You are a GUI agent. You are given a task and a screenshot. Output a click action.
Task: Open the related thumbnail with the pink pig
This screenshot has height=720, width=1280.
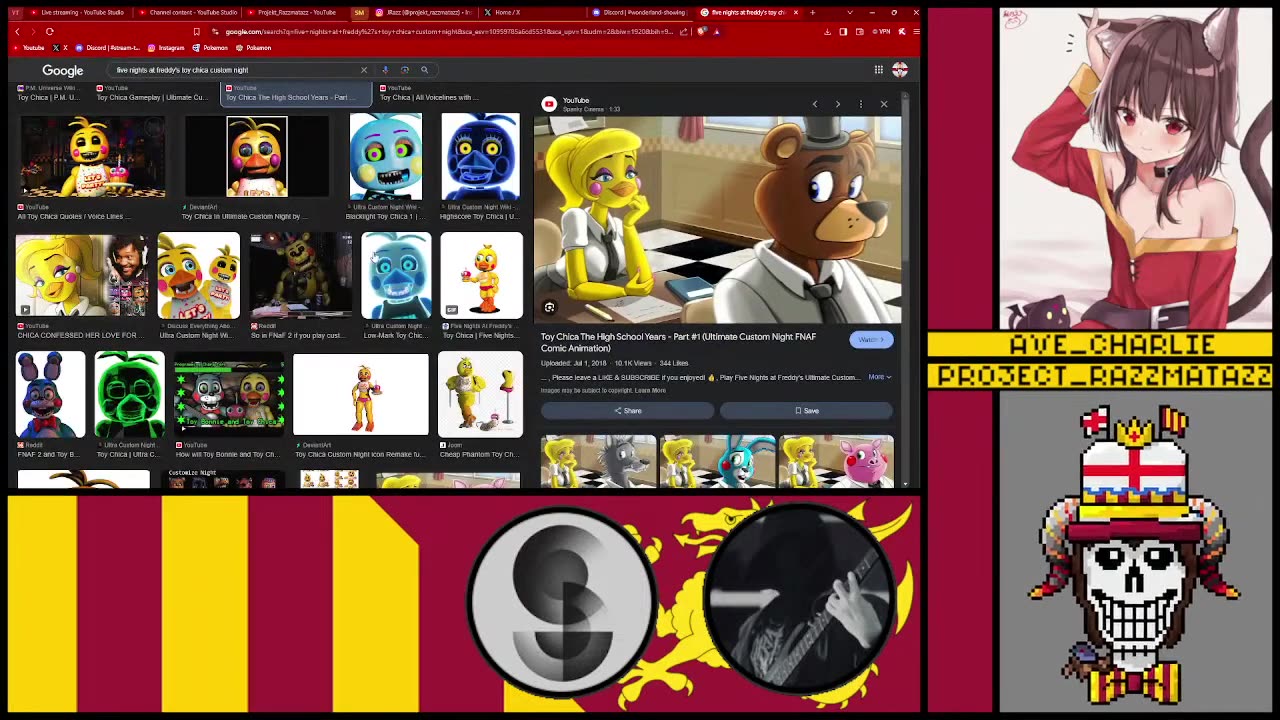click(x=836, y=462)
